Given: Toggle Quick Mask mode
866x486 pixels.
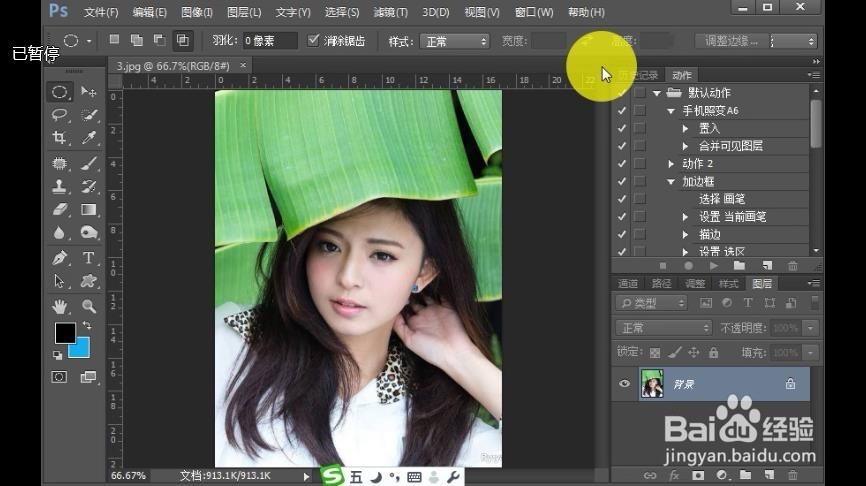Looking at the screenshot, I should click(x=59, y=377).
